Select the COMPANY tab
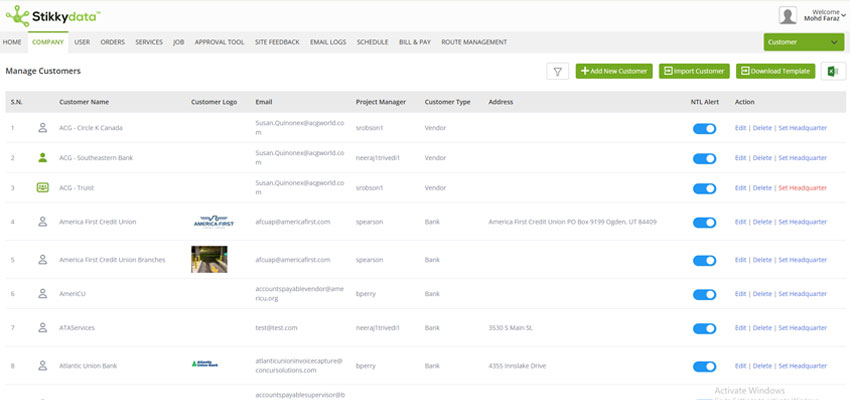Viewport: 850px width, 400px height. (x=48, y=42)
